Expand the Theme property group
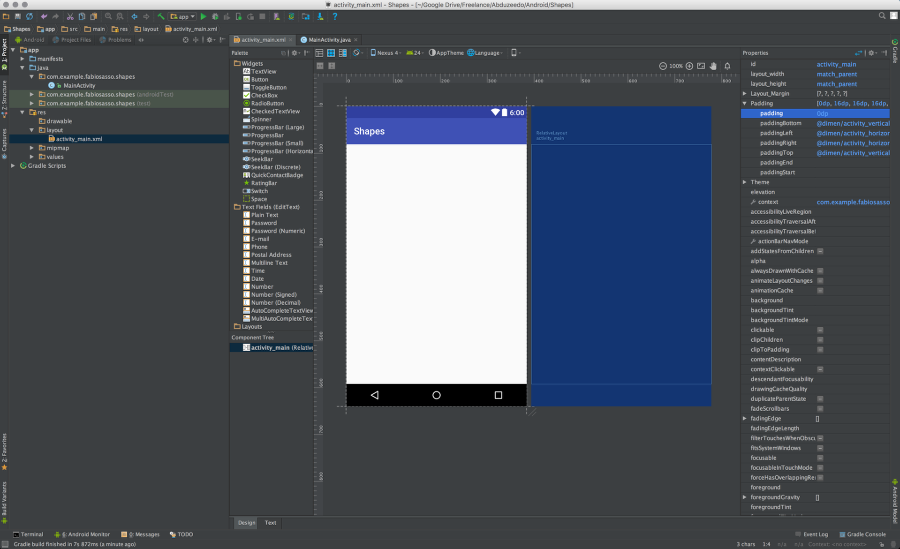The image size is (900, 549). 745,182
